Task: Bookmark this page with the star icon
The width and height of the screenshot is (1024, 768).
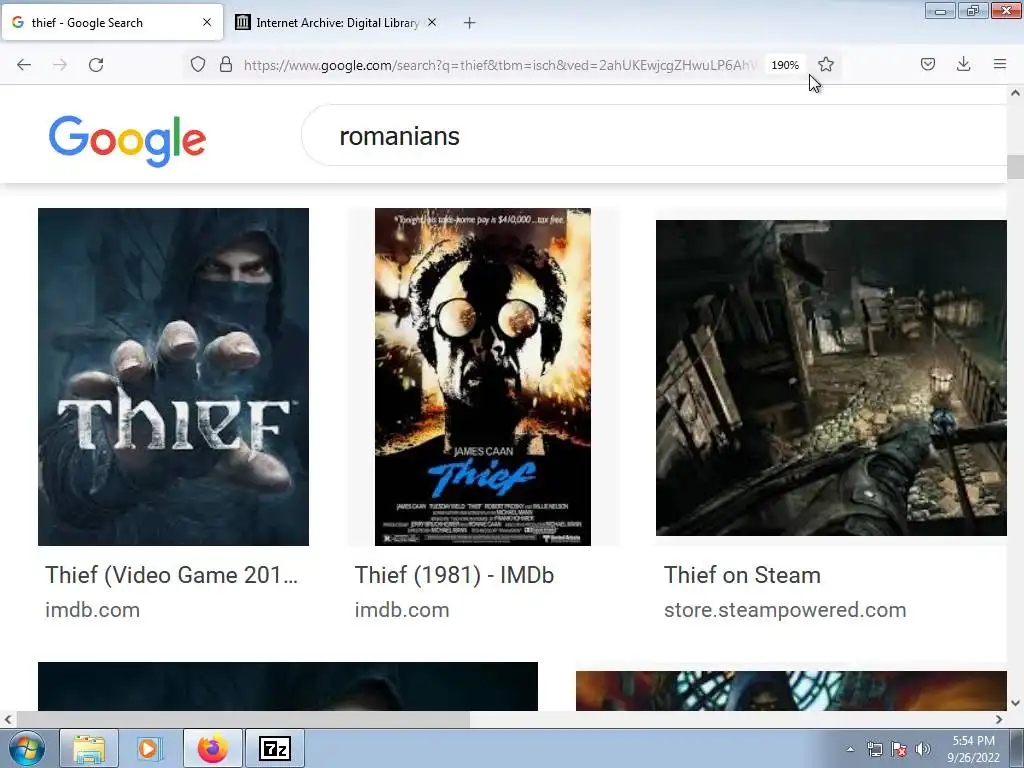Action: pos(826,64)
